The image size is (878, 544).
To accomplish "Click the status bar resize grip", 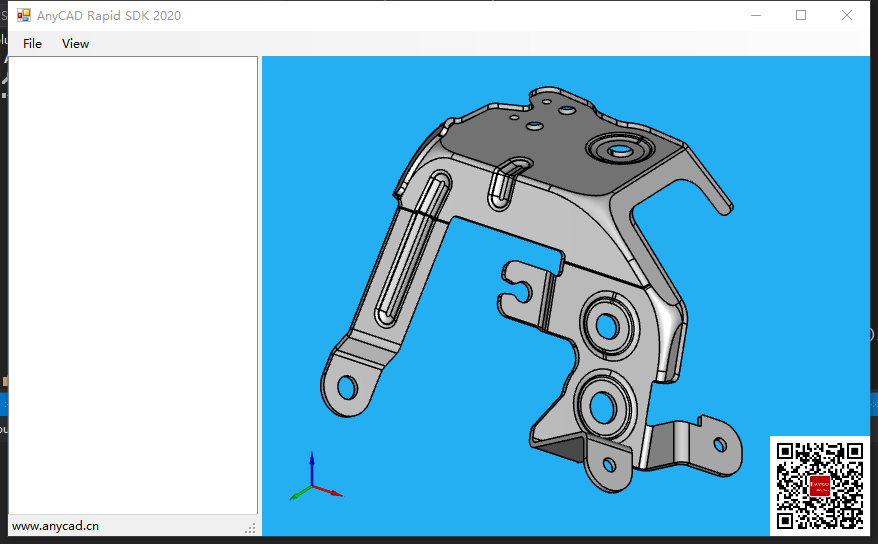I will click(x=251, y=528).
